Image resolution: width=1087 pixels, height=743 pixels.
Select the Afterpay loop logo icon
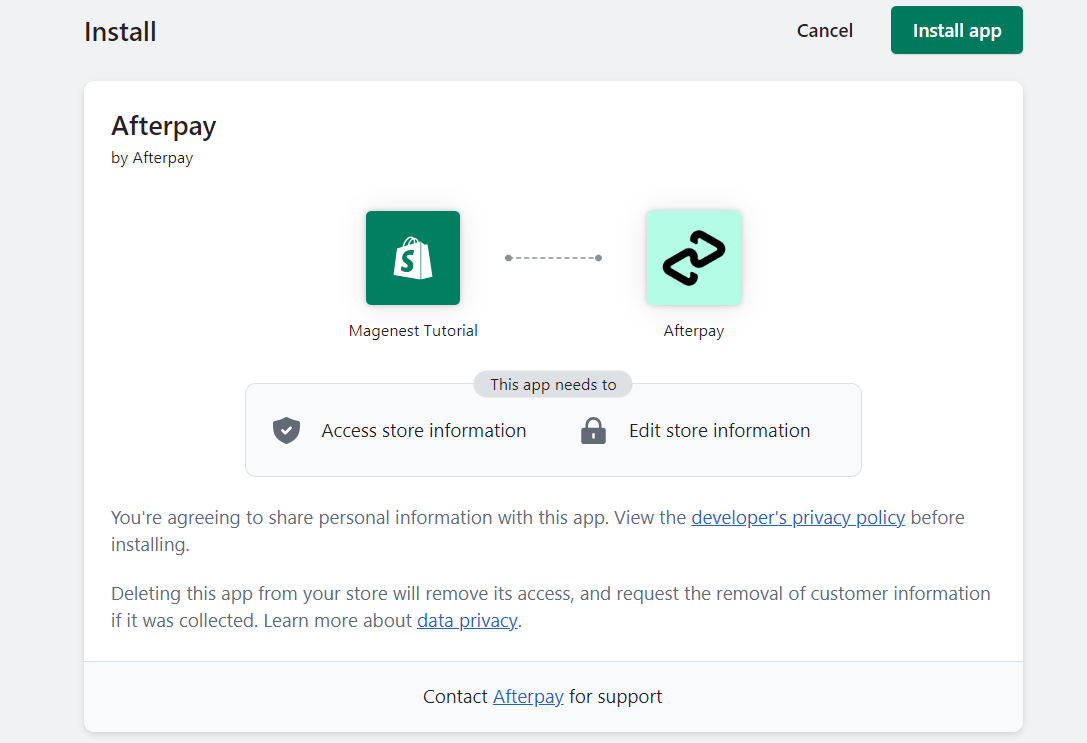pos(694,257)
